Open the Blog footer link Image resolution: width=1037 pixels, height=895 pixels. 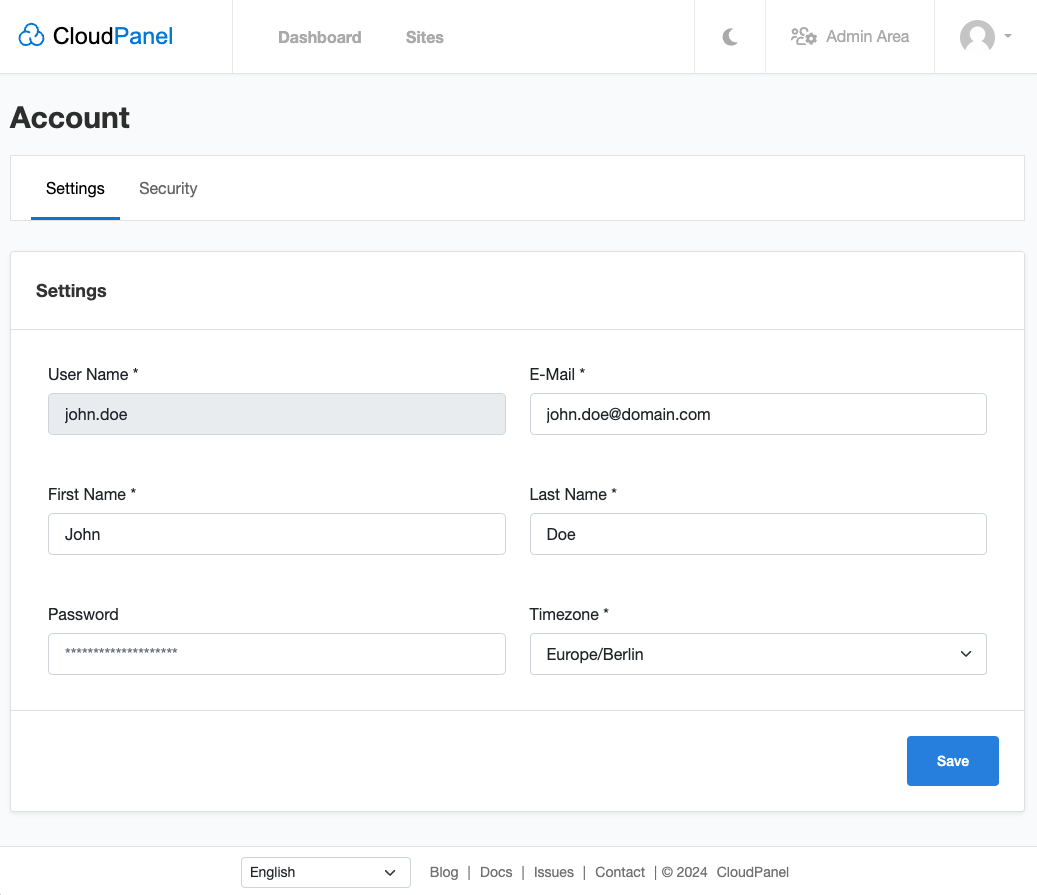(x=444, y=872)
